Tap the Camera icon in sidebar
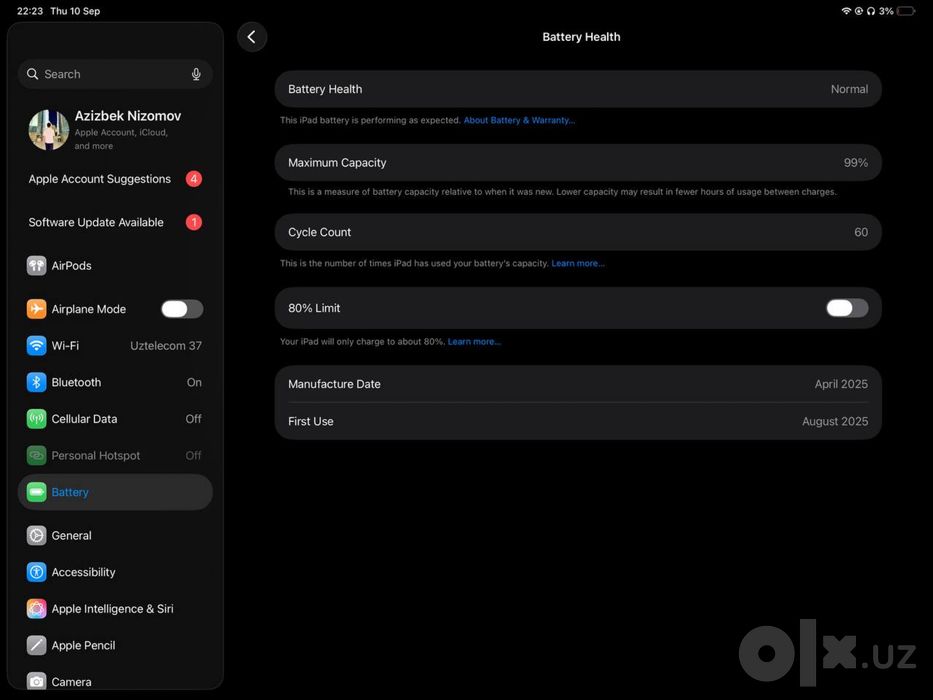Screen dimensions: 933x700 click(x=36, y=682)
